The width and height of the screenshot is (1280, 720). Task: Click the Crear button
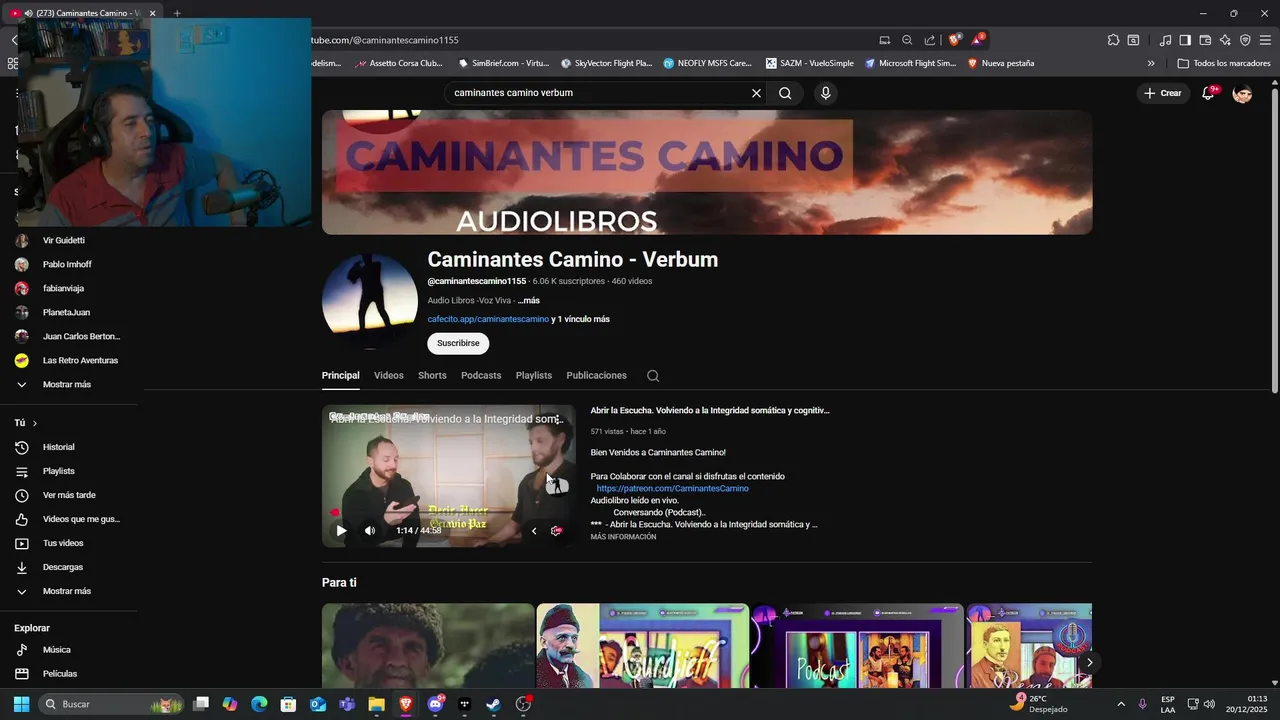pyautogui.click(x=1163, y=93)
